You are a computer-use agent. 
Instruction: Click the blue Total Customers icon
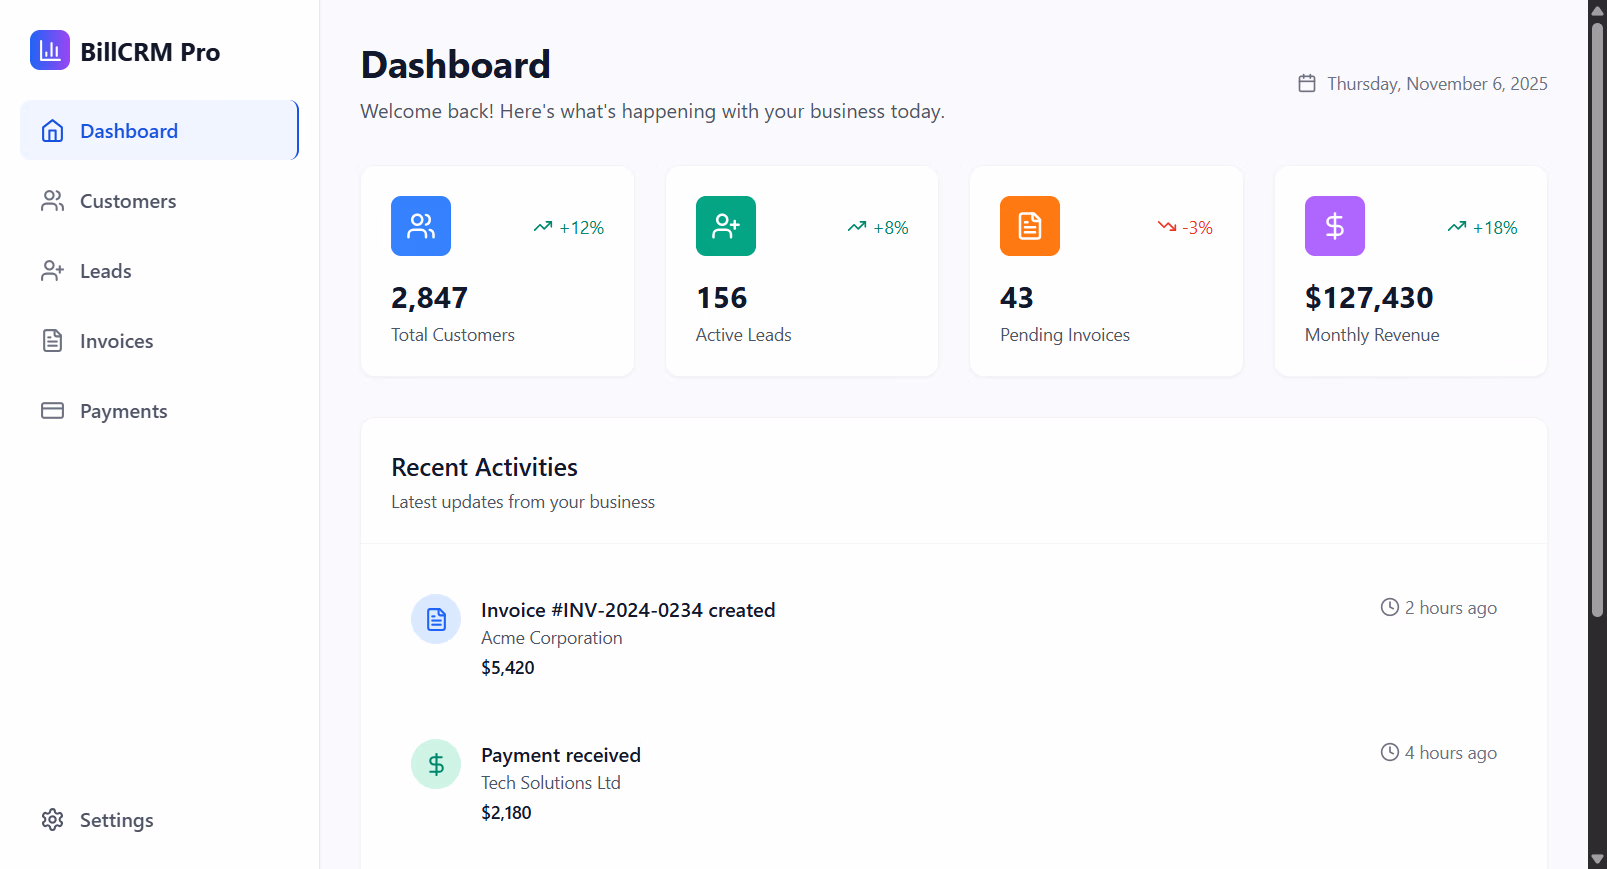[421, 226]
